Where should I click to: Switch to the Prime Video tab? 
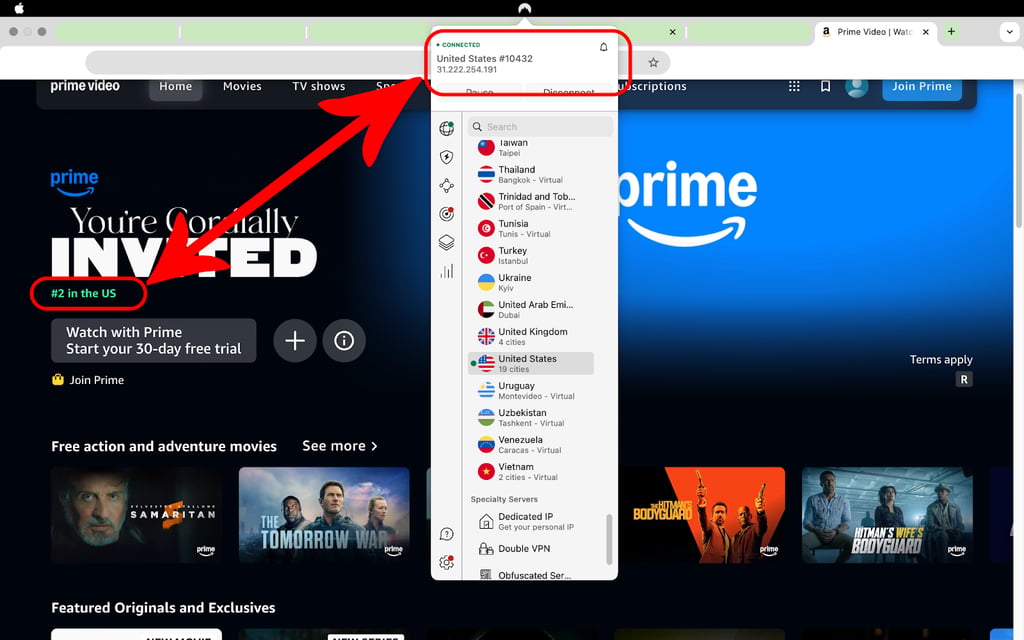(875, 31)
